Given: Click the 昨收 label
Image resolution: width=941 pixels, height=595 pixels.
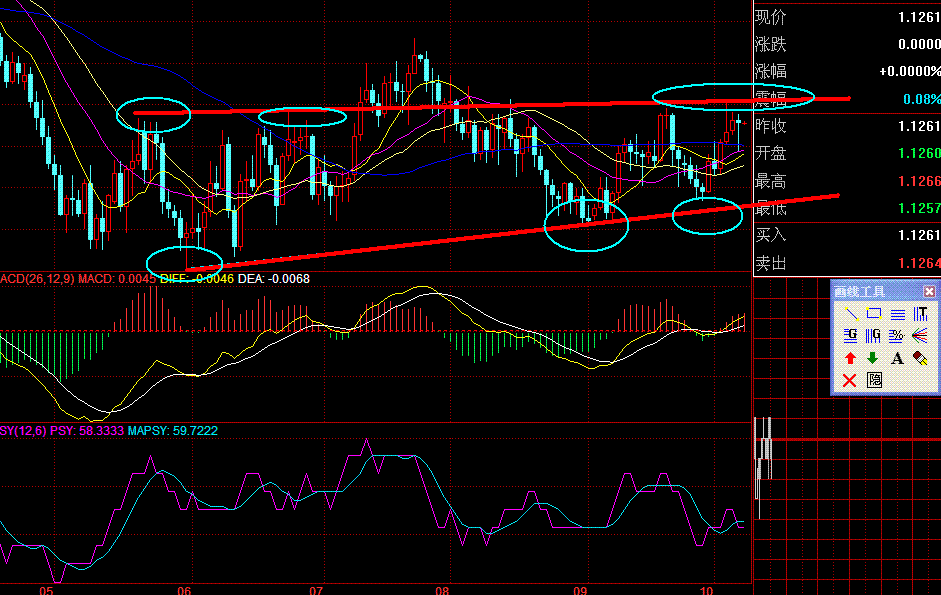Looking at the screenshot, I should click(771, 125).
